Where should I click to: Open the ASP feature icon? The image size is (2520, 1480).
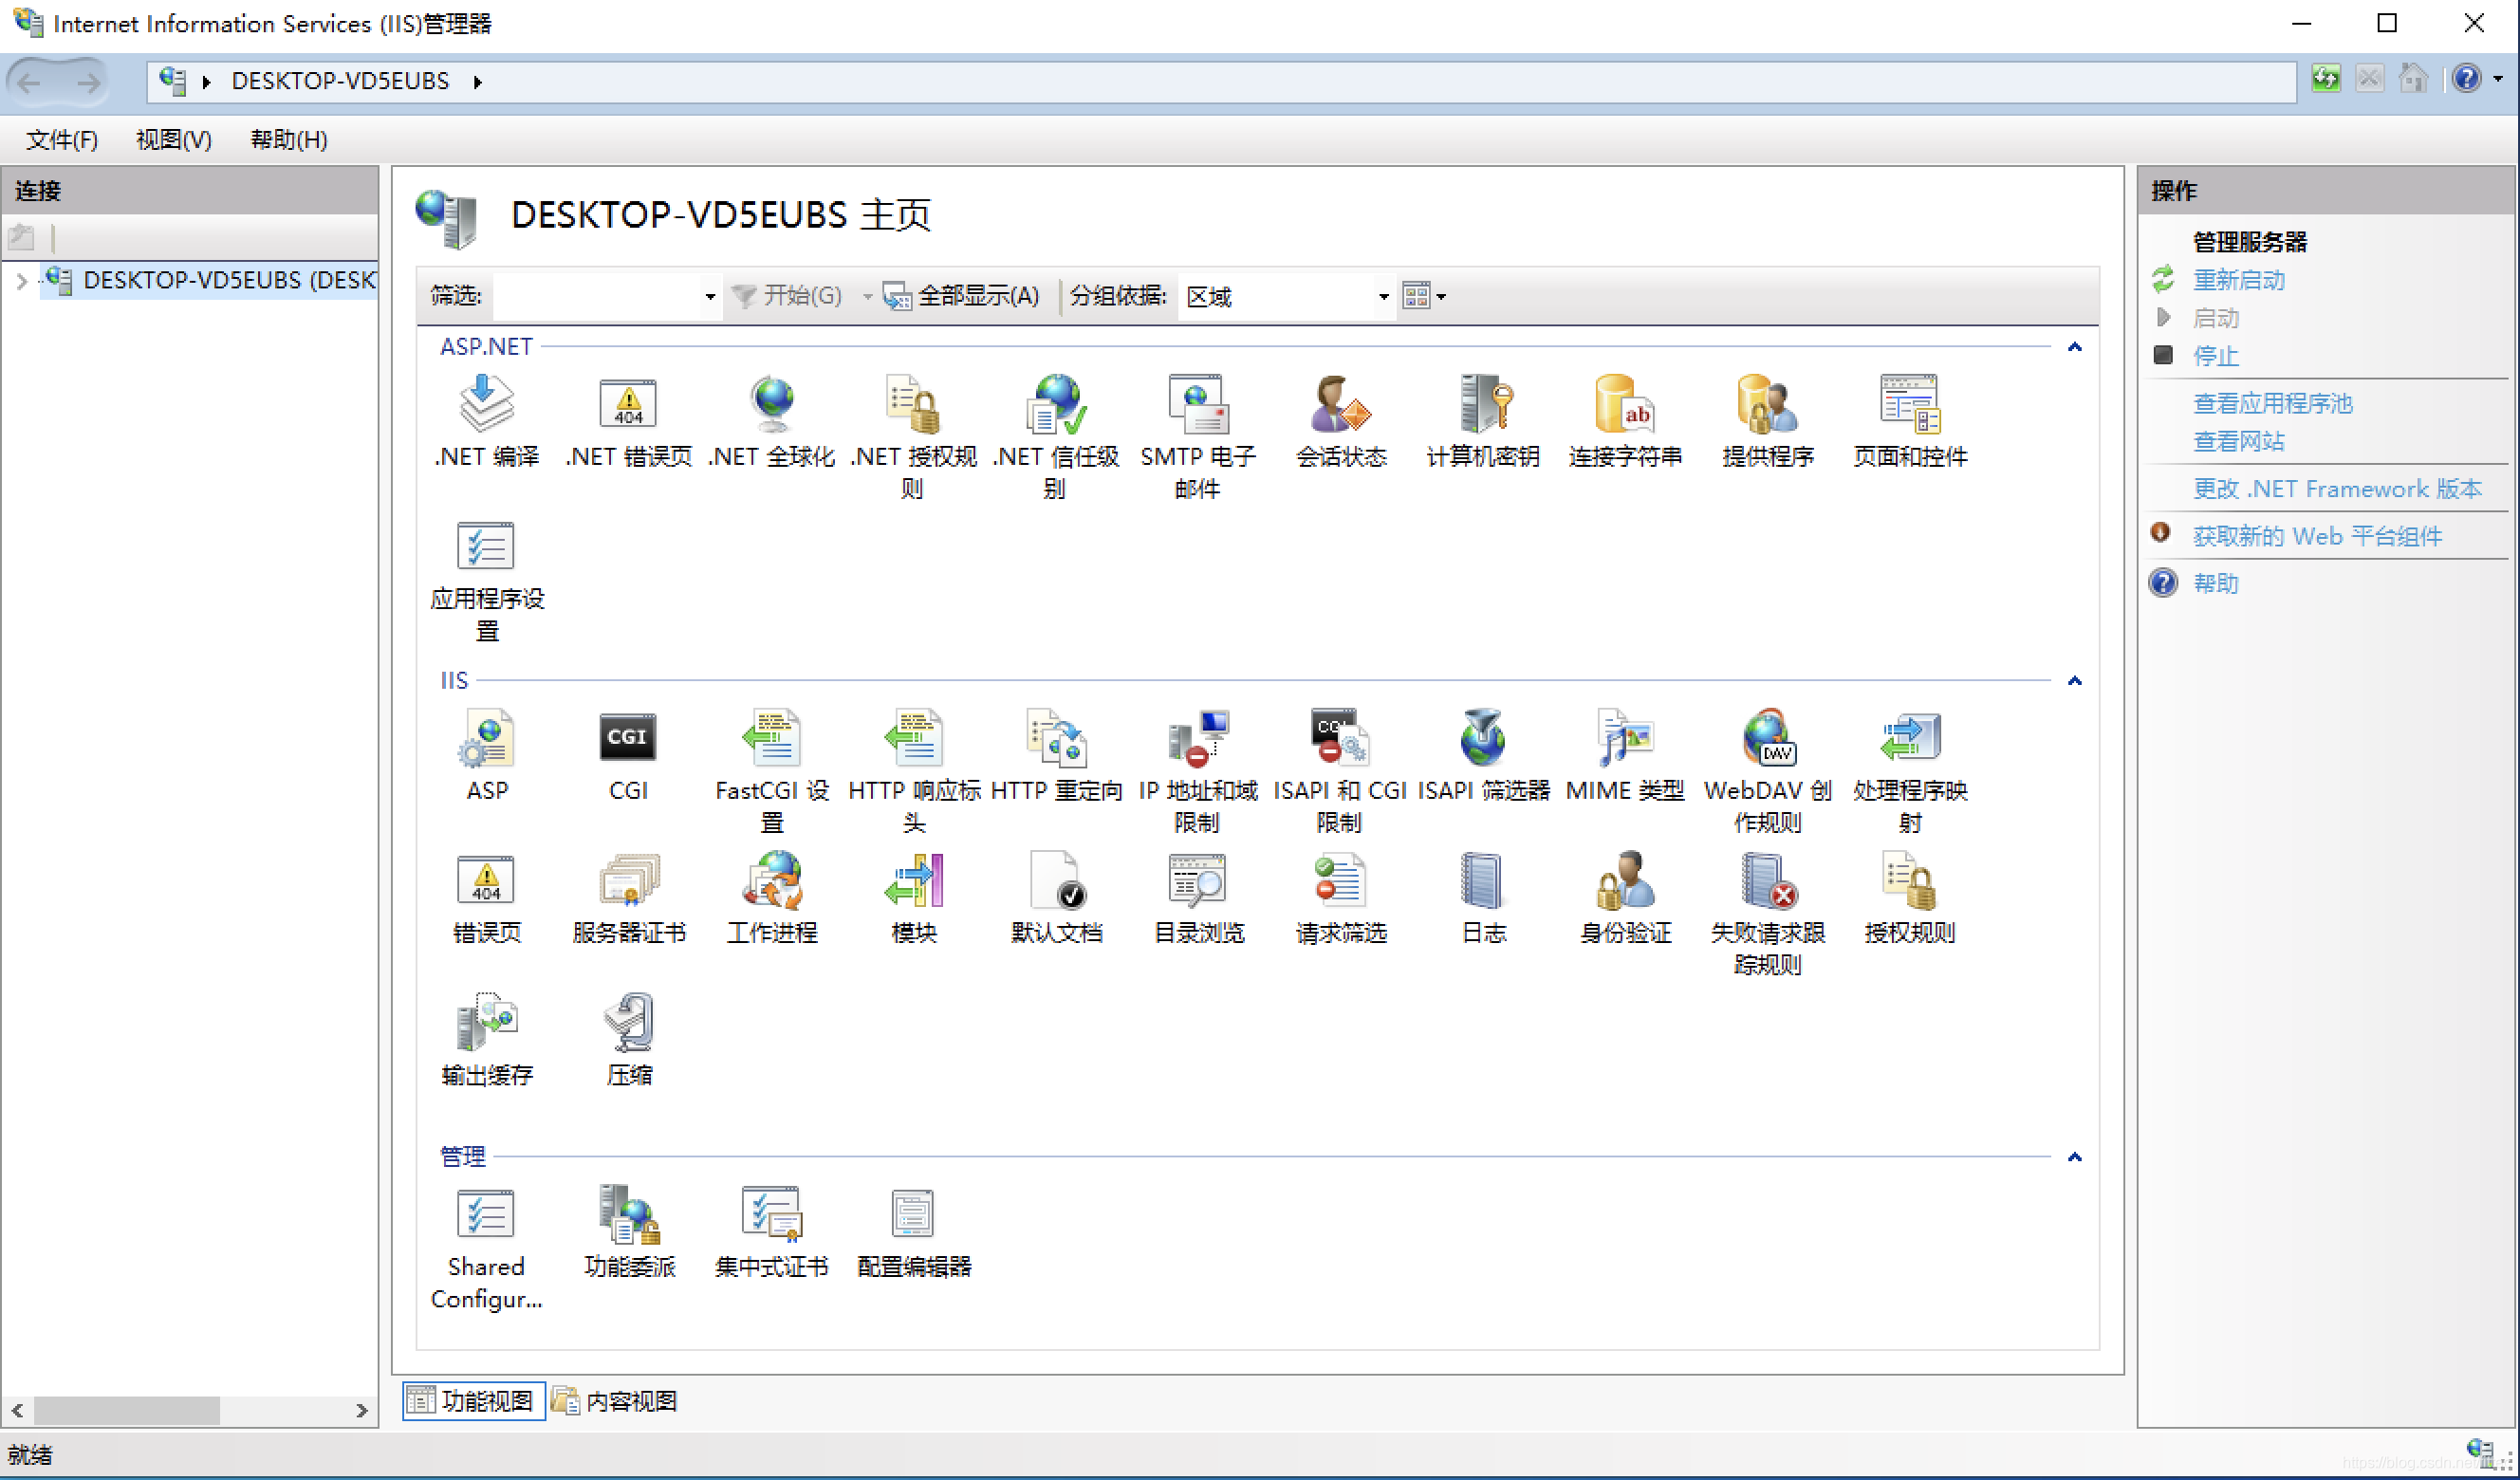486,737
